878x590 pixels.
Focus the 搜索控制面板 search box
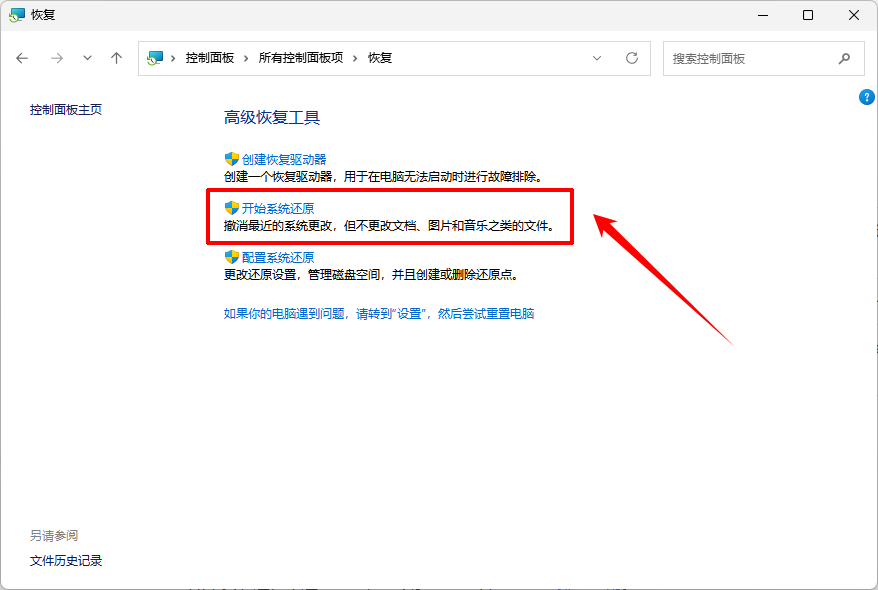click(764, 58)
